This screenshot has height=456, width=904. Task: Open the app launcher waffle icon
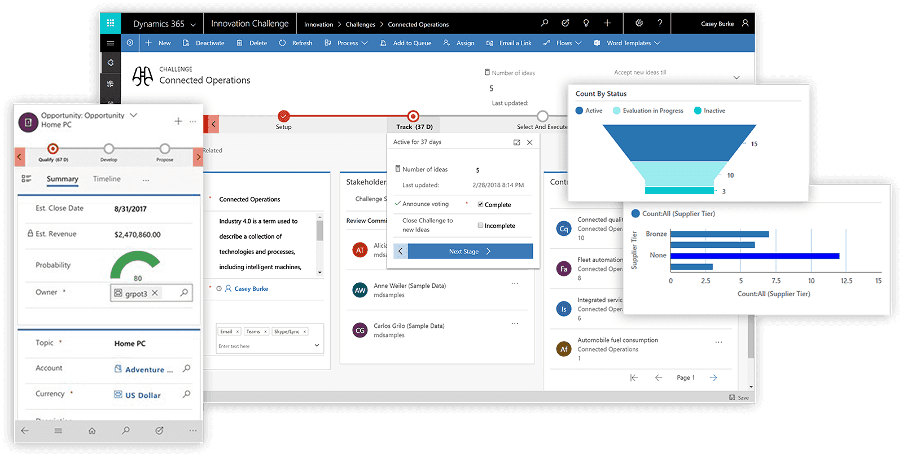click(113, 22)
